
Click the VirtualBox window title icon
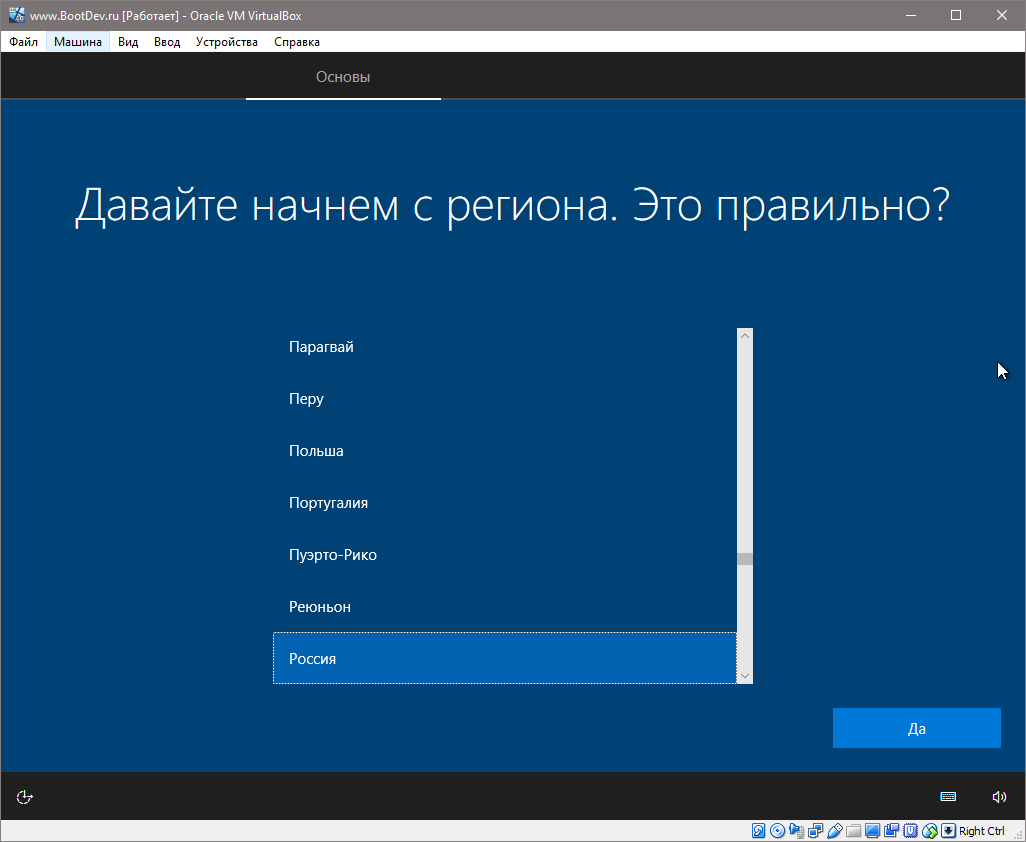[x=16, y=15]
